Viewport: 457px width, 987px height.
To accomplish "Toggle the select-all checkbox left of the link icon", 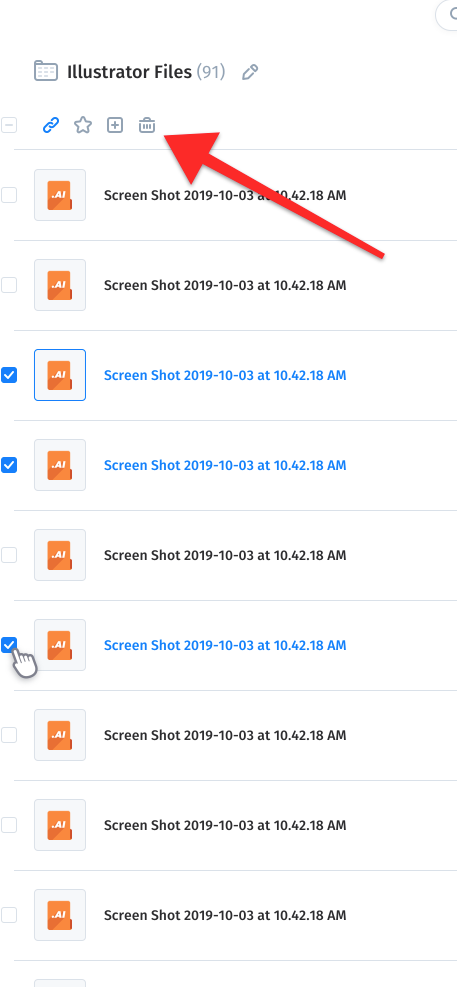I will point(9,125).
